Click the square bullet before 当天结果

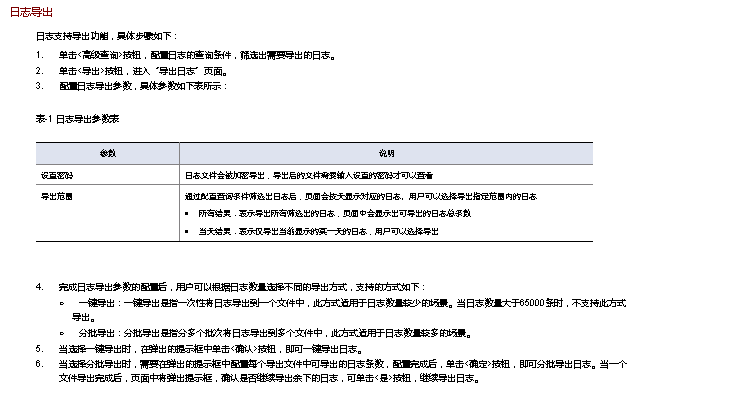click(x=187, y=232)
